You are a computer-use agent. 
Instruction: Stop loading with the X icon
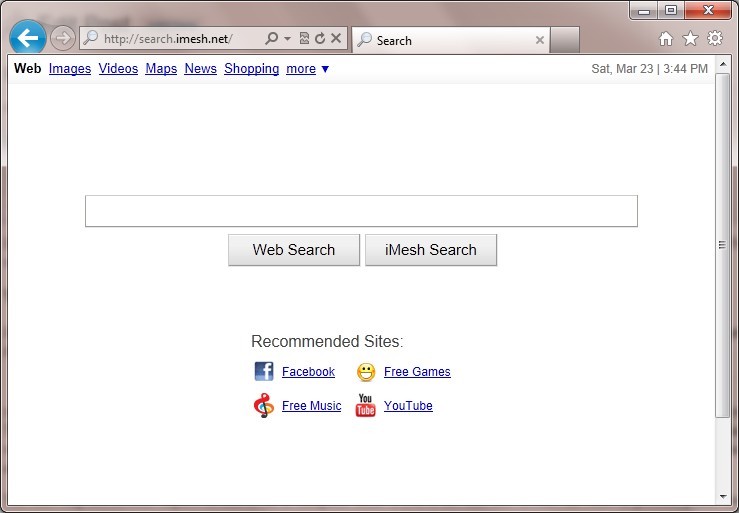336,38
